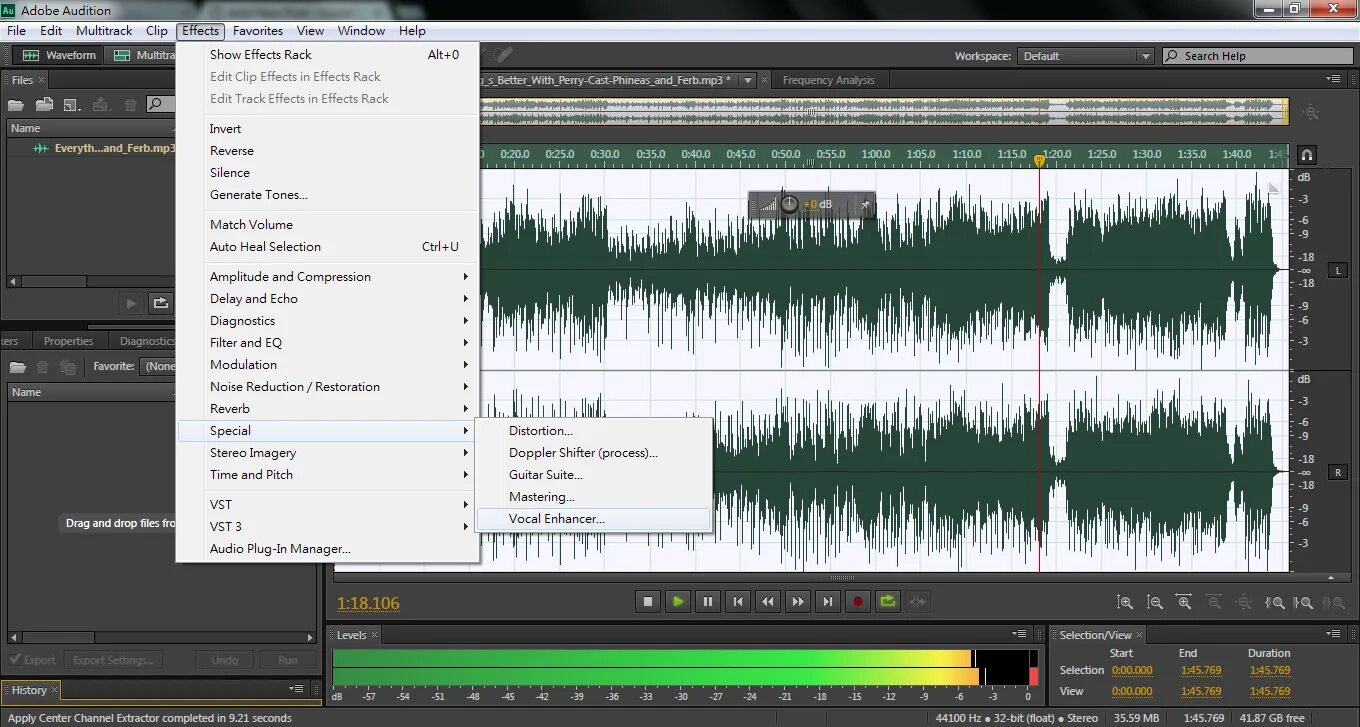This screenshot has width=1360, height=727.
Task: Pause playback with the Pause button
Action: pos(708,601)
